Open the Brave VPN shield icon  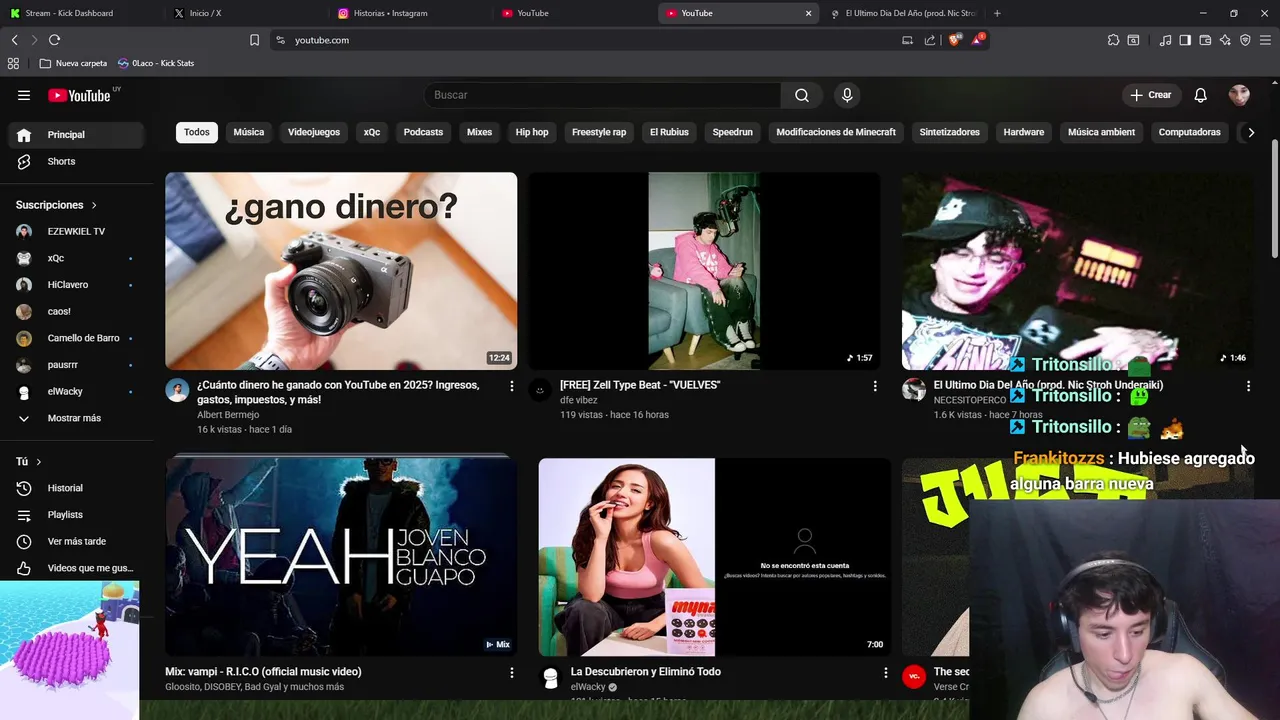pos(1245,40)
